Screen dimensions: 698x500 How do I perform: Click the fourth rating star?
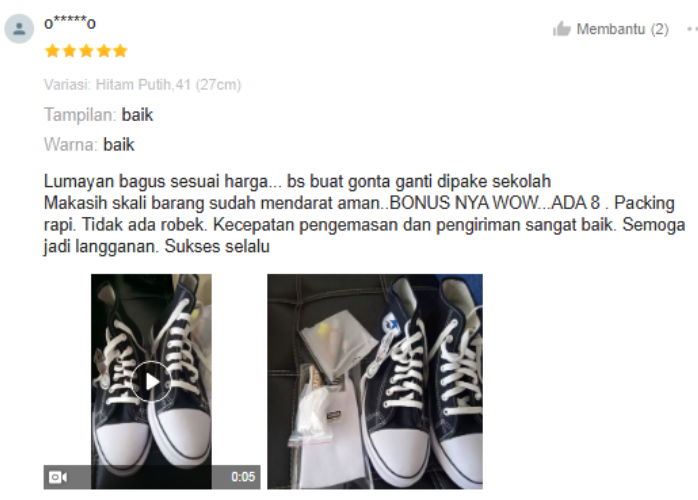(x=103, y=51)
